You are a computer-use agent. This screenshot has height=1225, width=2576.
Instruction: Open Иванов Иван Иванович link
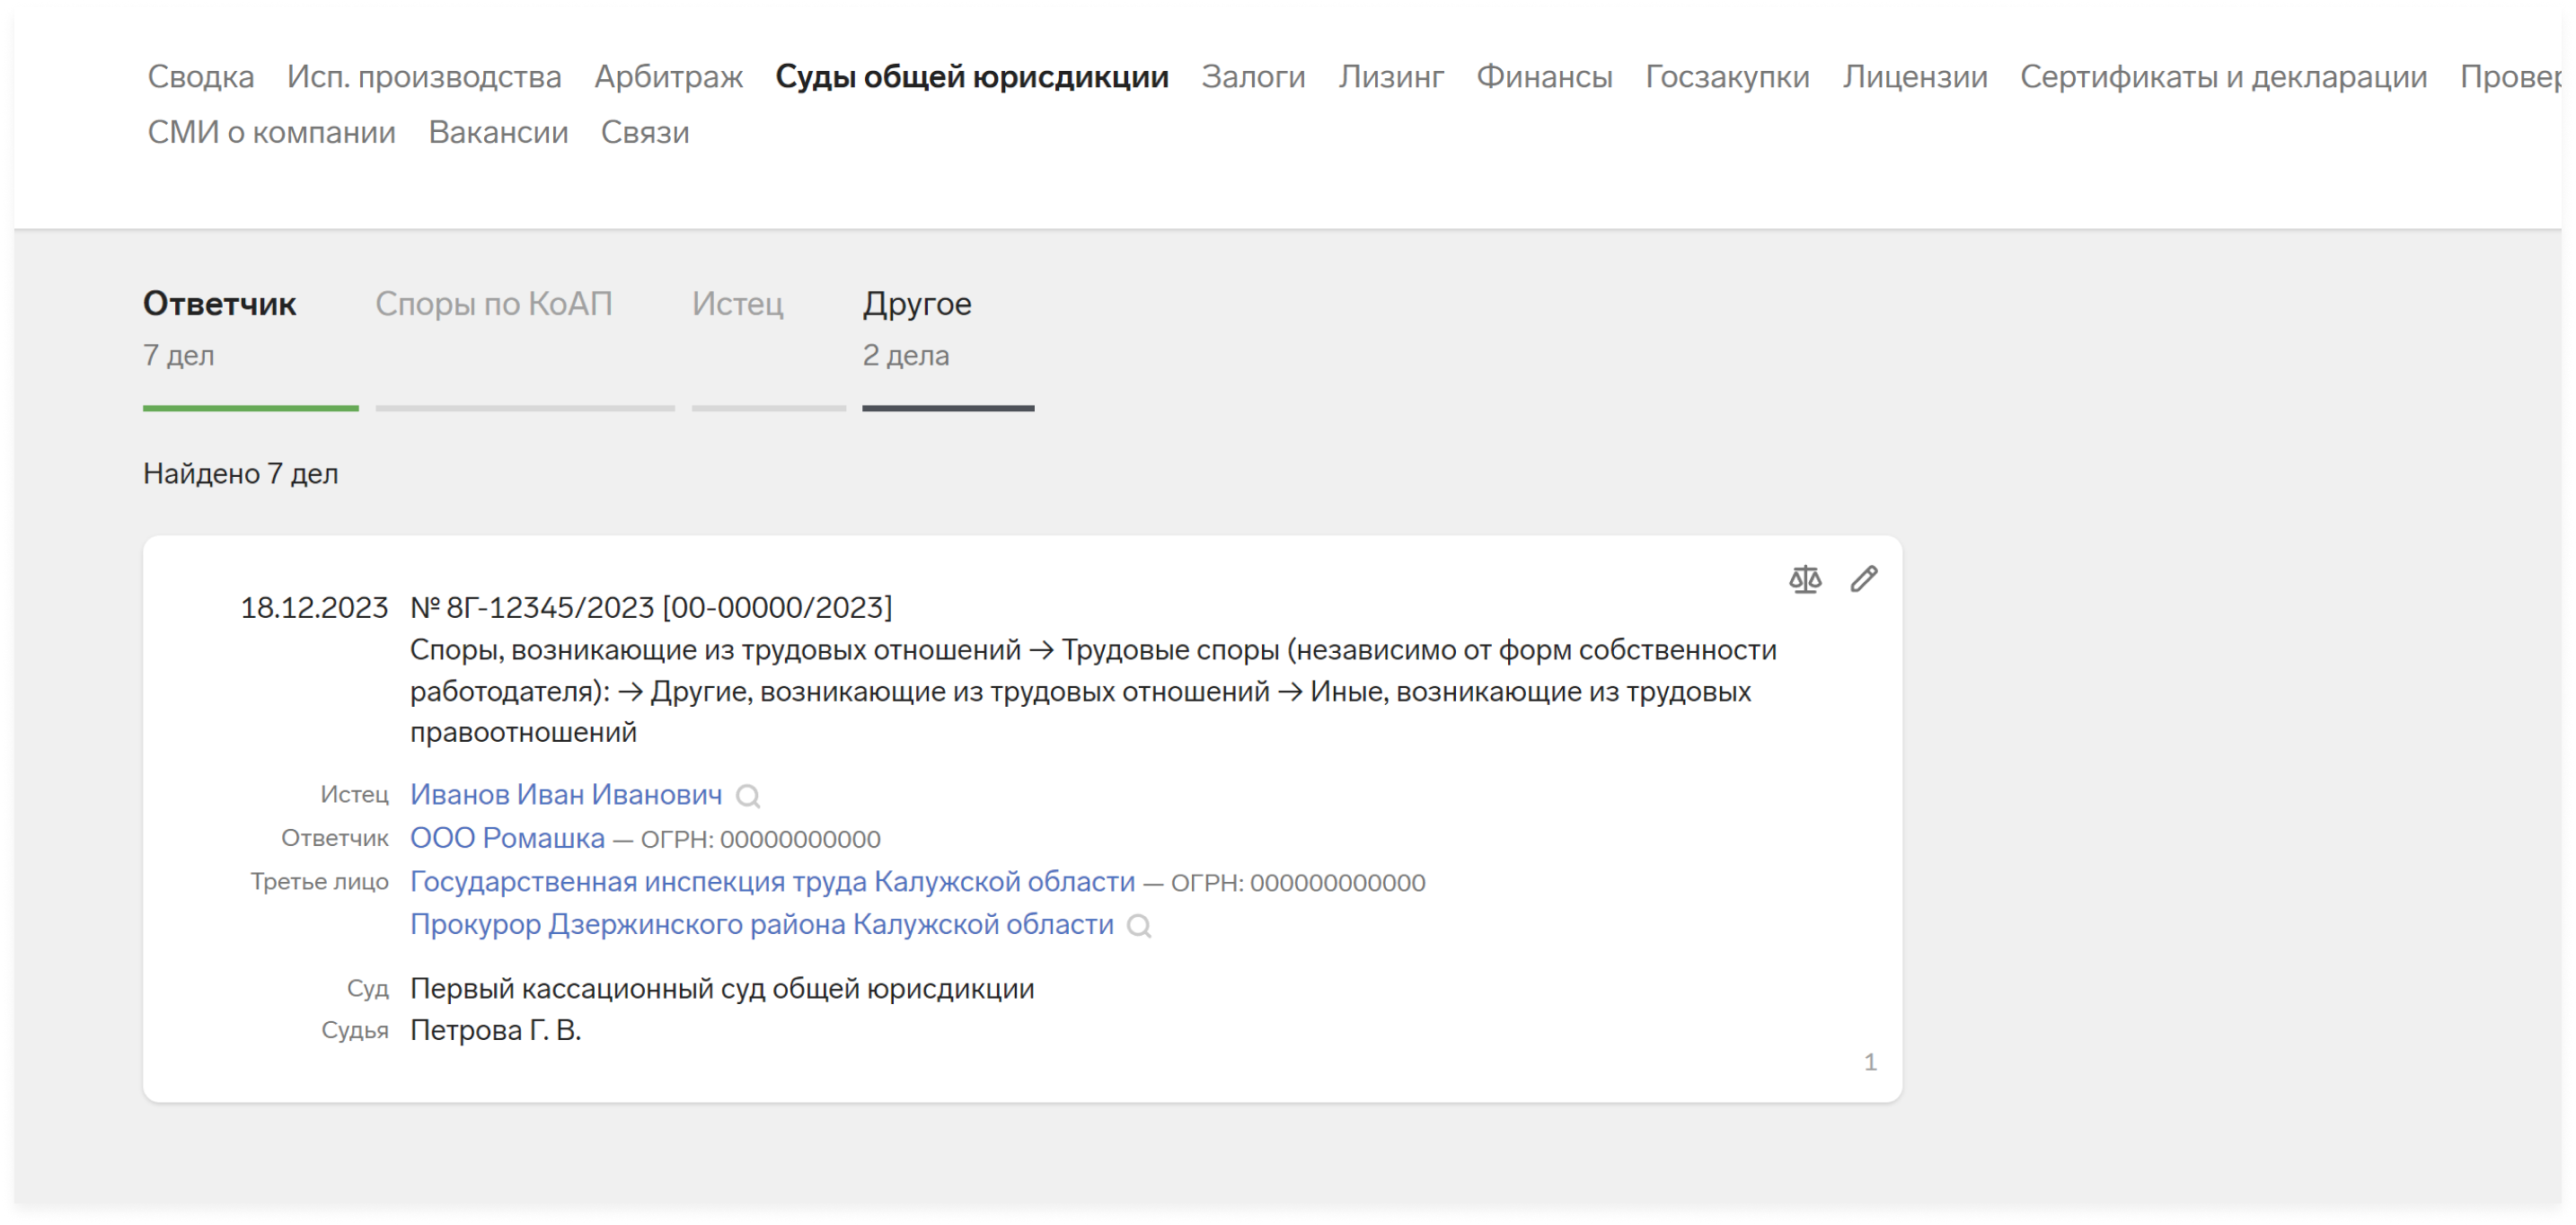pos(566,795)
